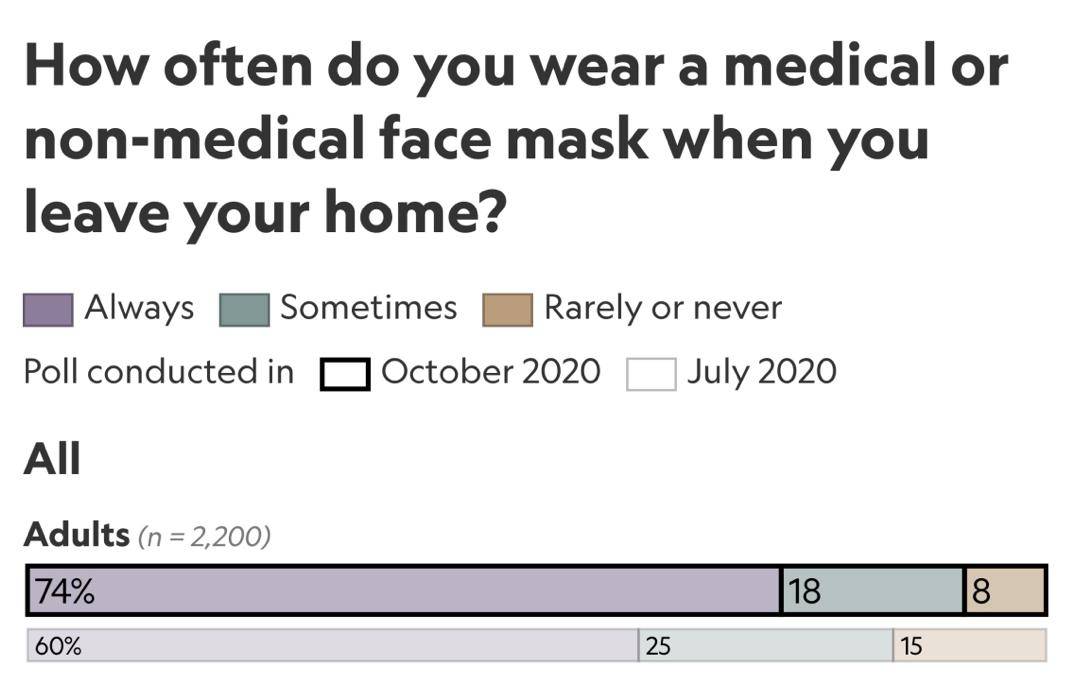Select the 60% July Always bar segment
Viewport: 1076px width, 684px height.
pos(333,646)
